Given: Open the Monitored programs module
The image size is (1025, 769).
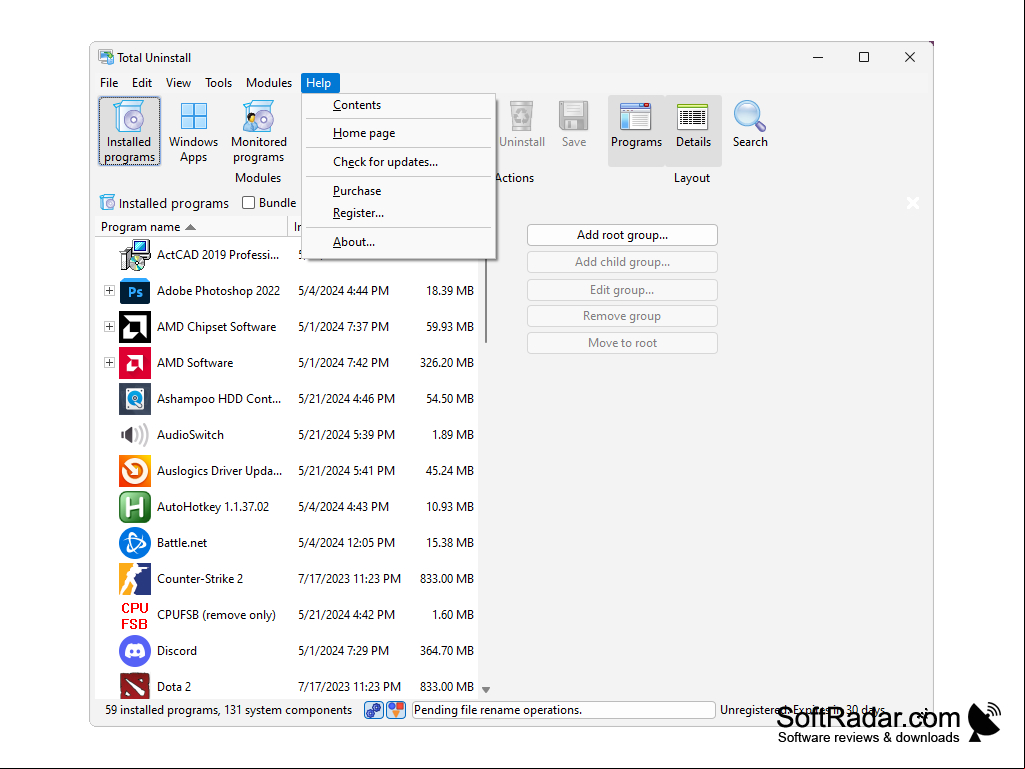Looking at the screenshot, I should click(x=259, y=131).
